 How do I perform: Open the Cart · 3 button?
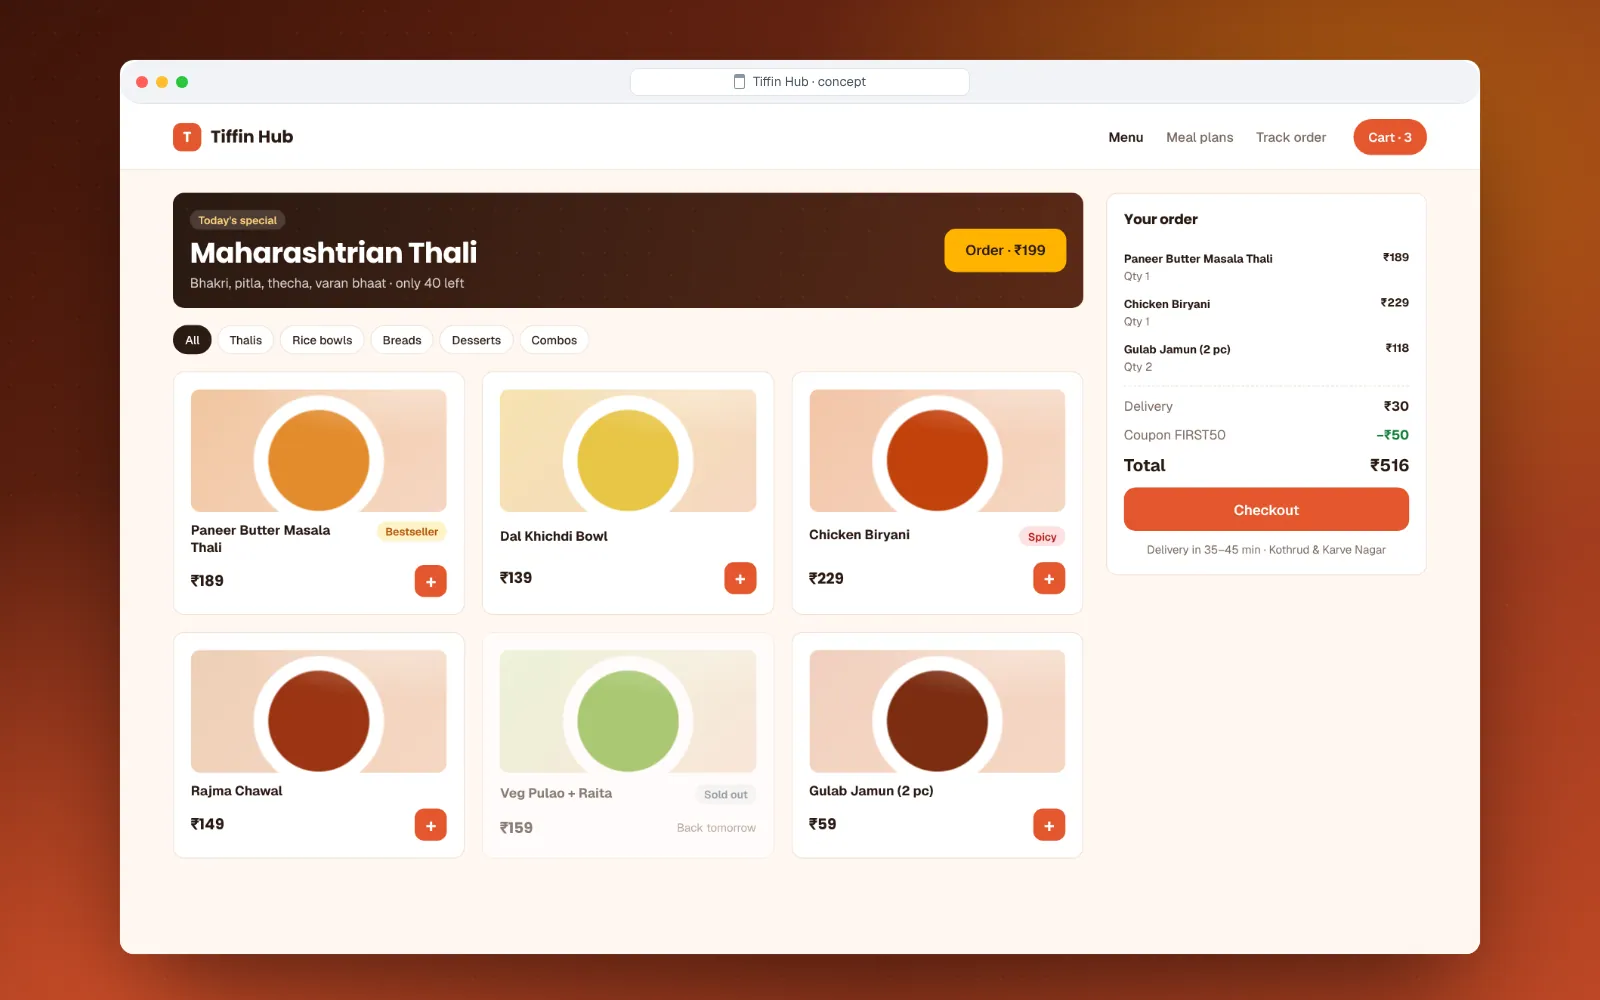pyautogui.click(x=1390, y=137)
